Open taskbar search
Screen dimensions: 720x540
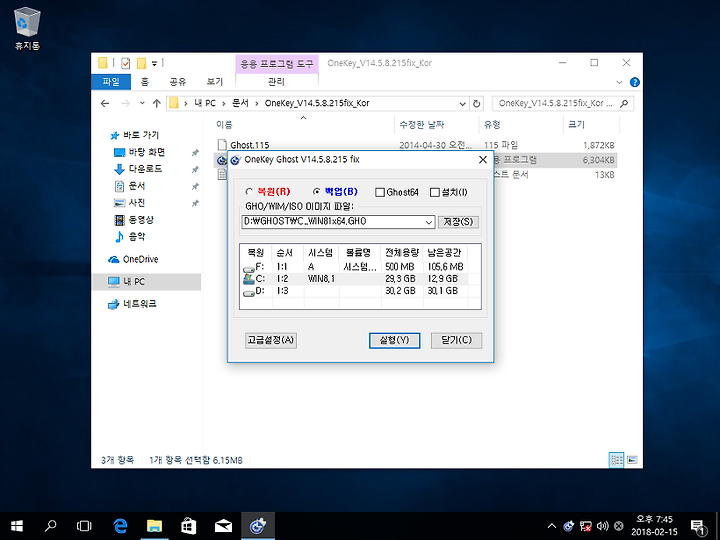51,526
